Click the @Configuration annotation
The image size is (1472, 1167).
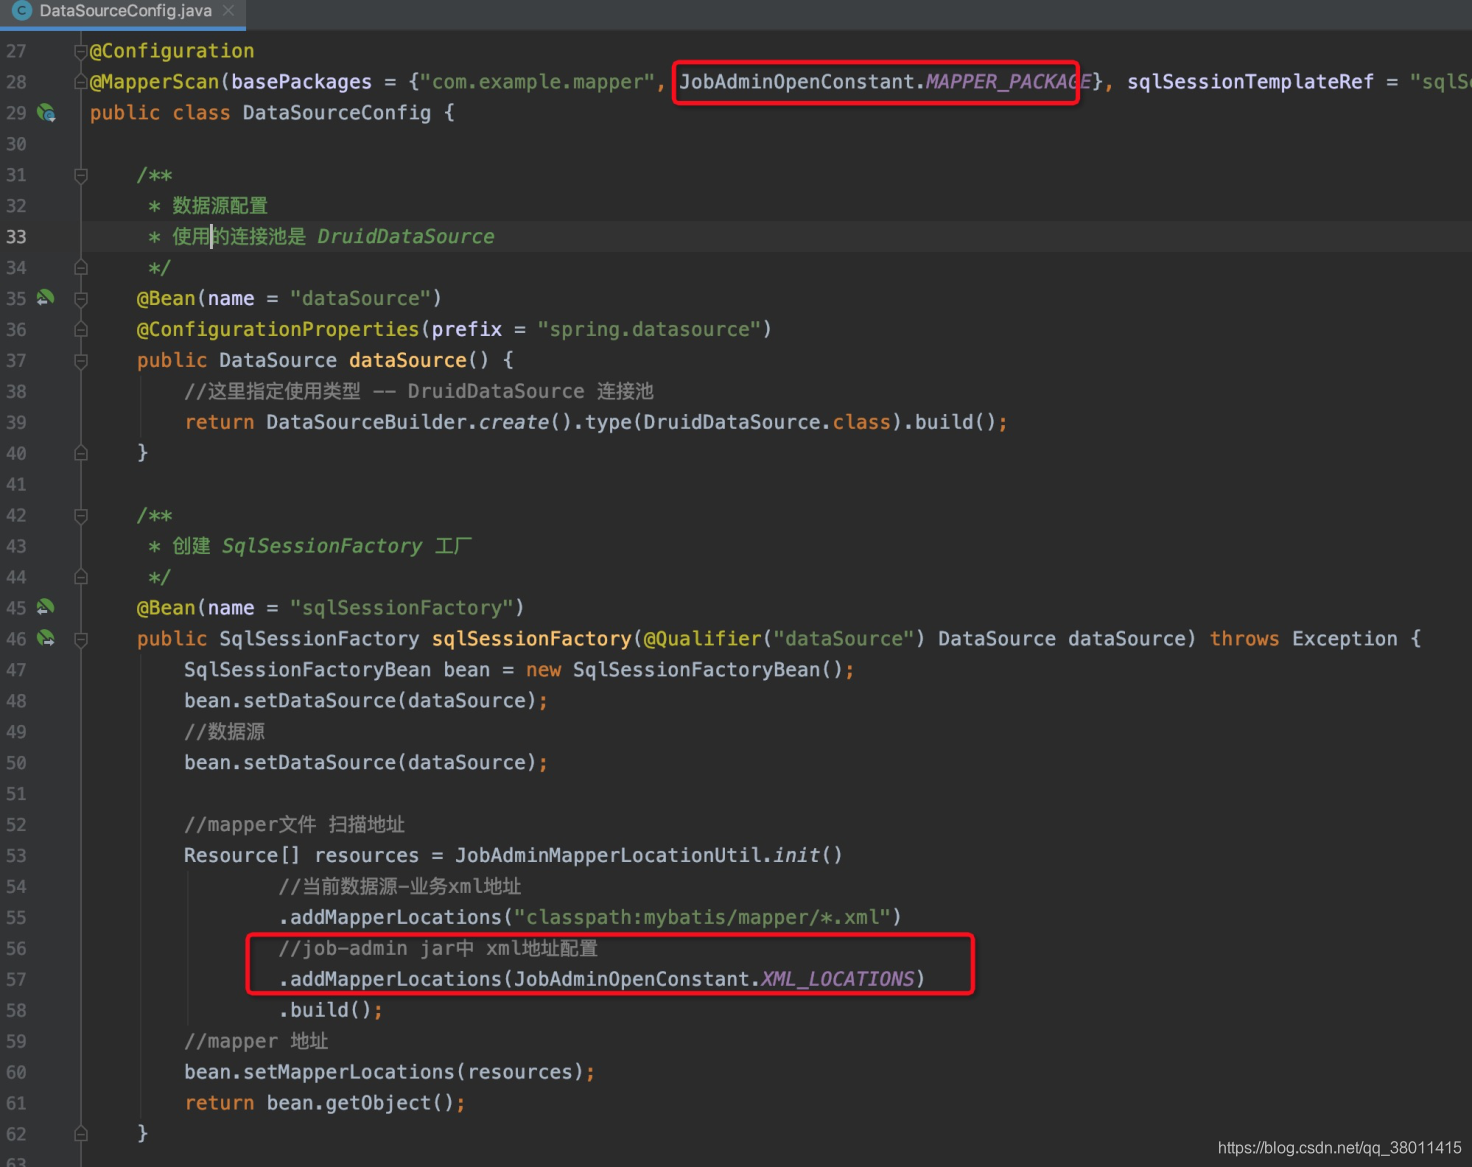pos(172,51)
